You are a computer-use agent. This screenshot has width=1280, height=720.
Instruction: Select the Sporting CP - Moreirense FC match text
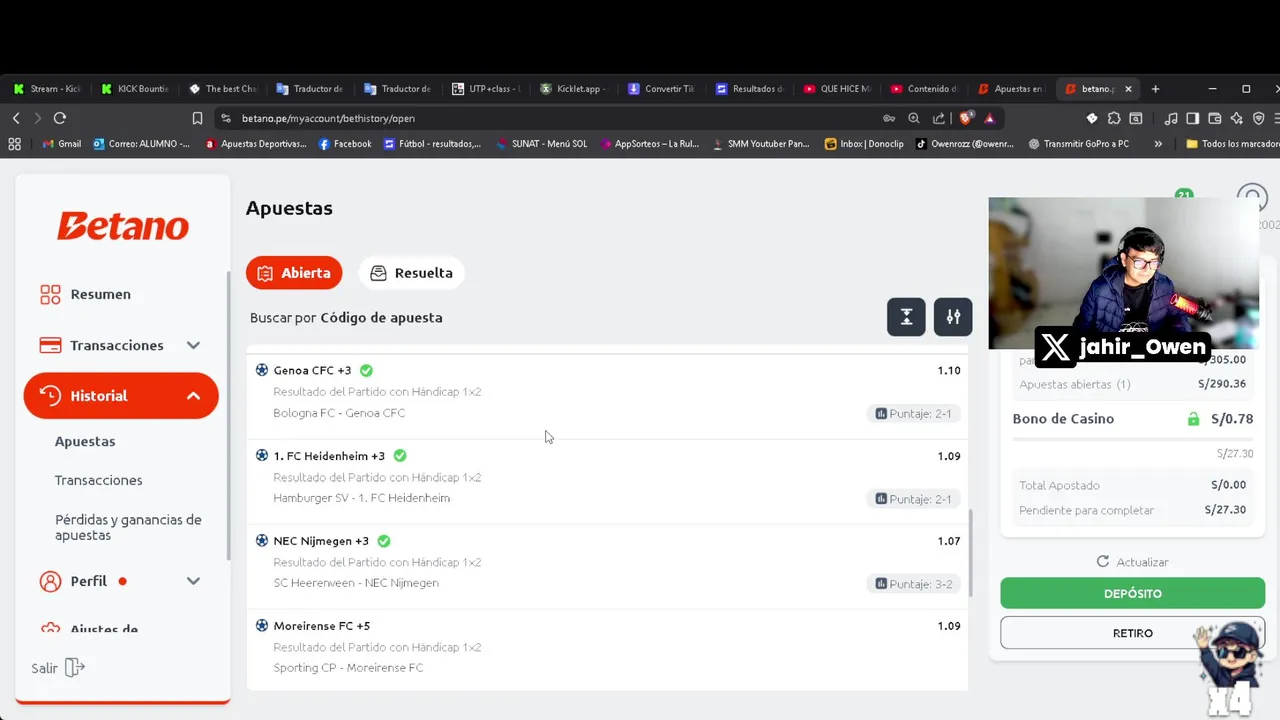[x=348, y=668]
